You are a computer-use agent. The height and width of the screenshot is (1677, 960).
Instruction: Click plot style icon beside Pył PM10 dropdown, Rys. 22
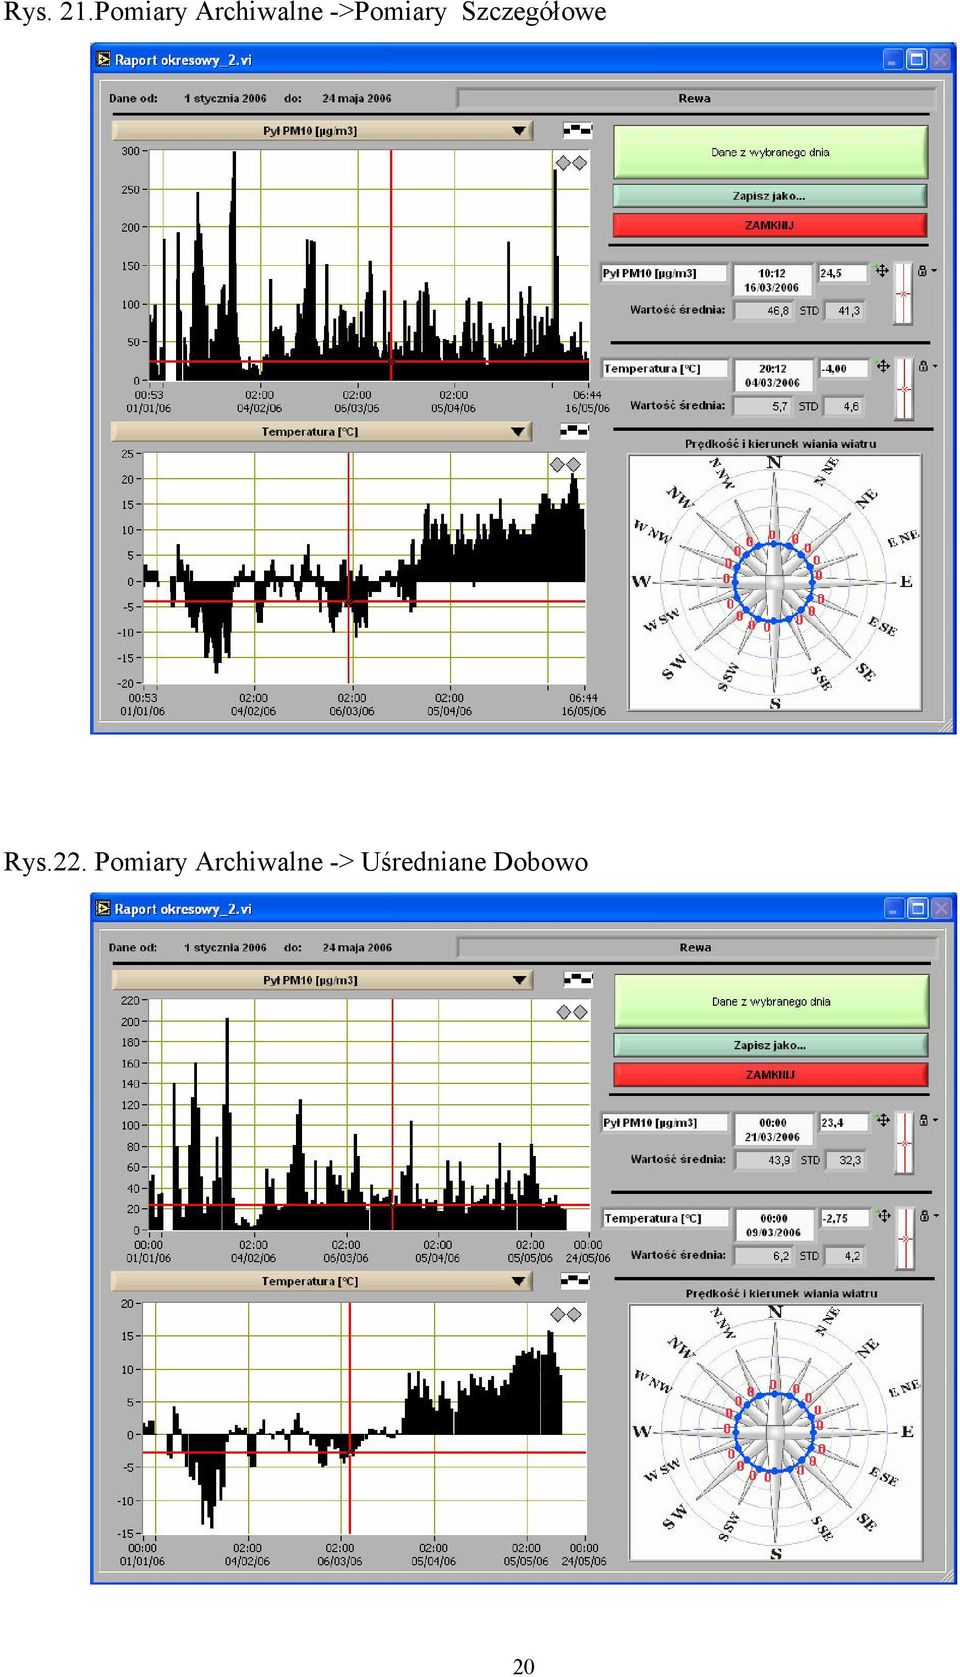pos(578,979)
